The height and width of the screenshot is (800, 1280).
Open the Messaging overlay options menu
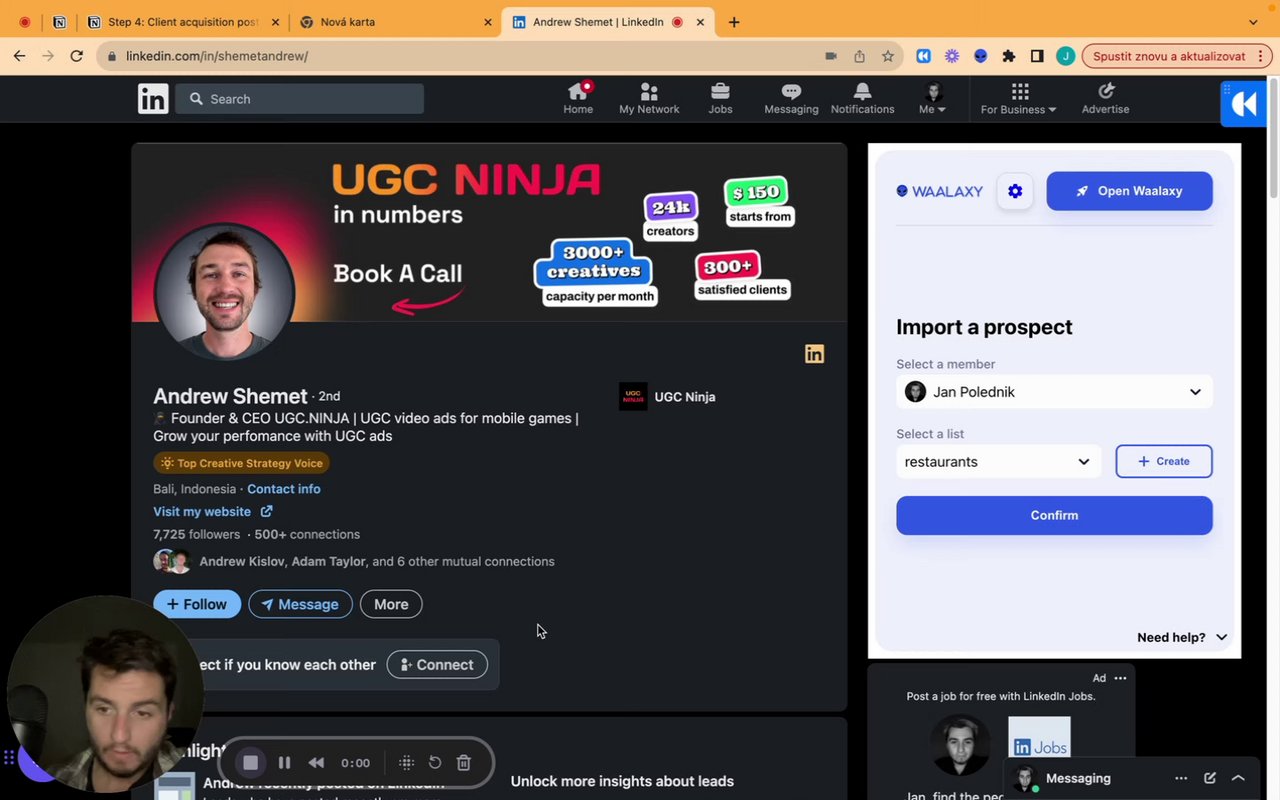tap(1181, 778)
